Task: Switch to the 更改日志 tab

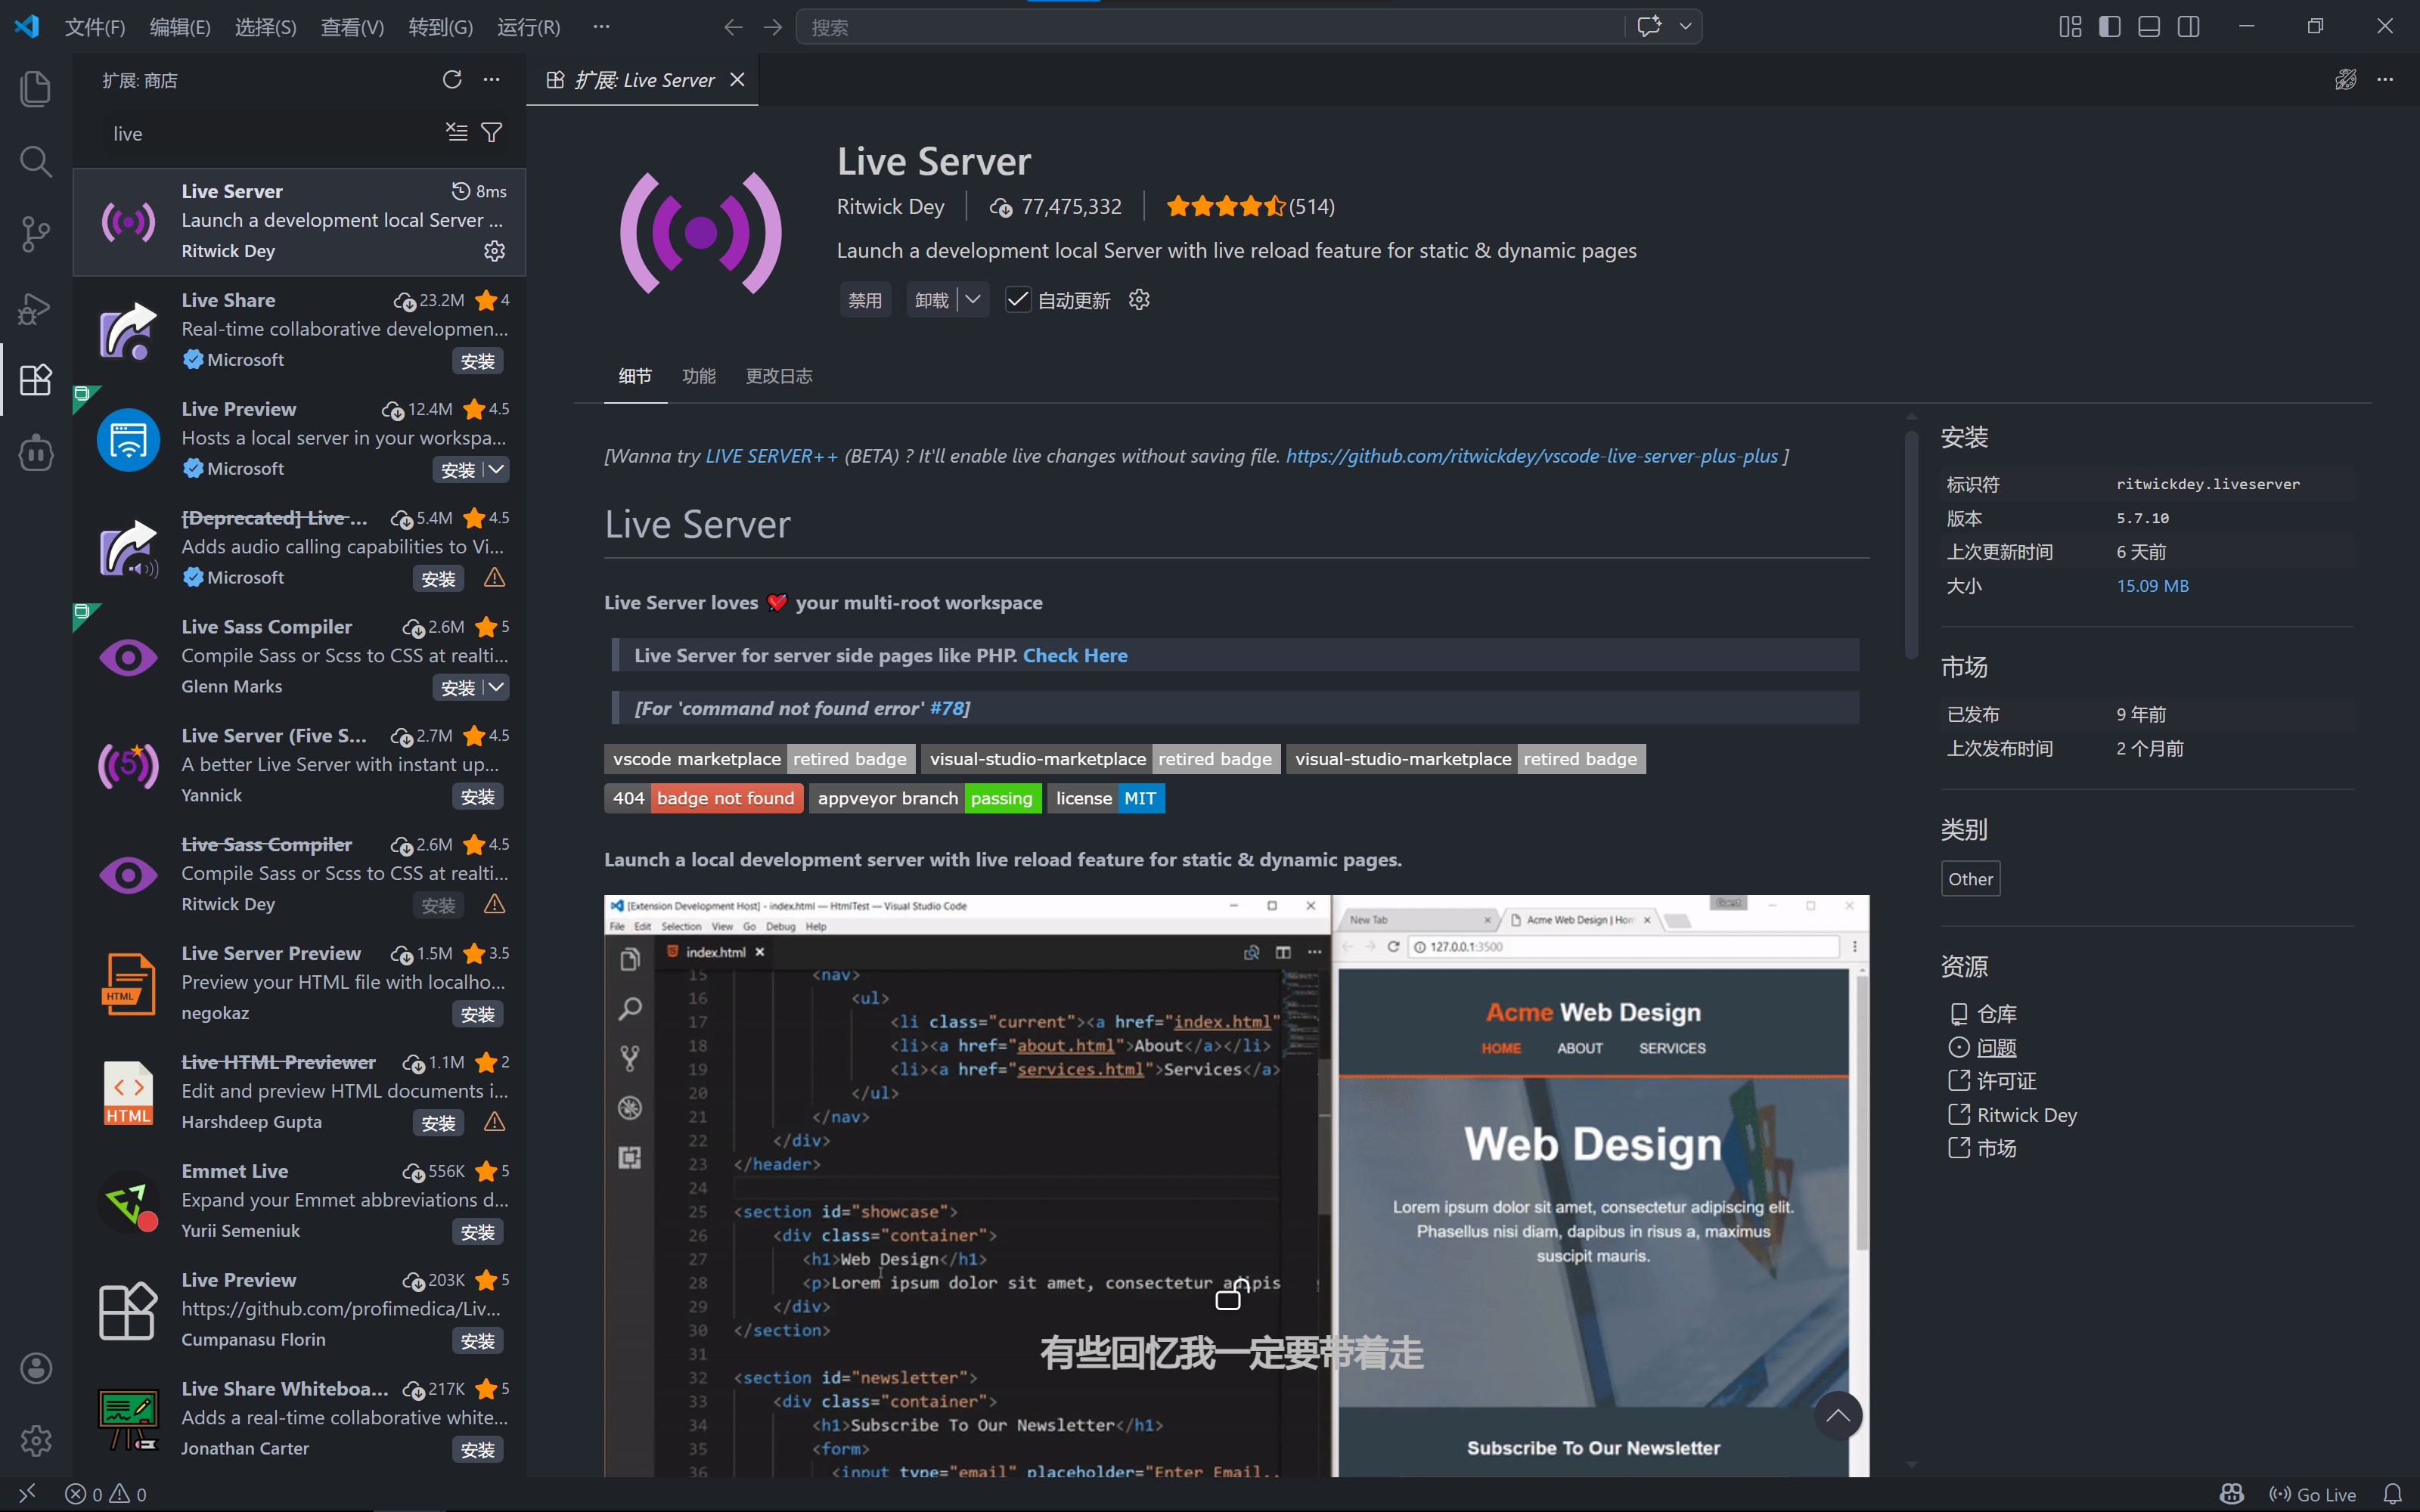Action: (x=779, y=376)
